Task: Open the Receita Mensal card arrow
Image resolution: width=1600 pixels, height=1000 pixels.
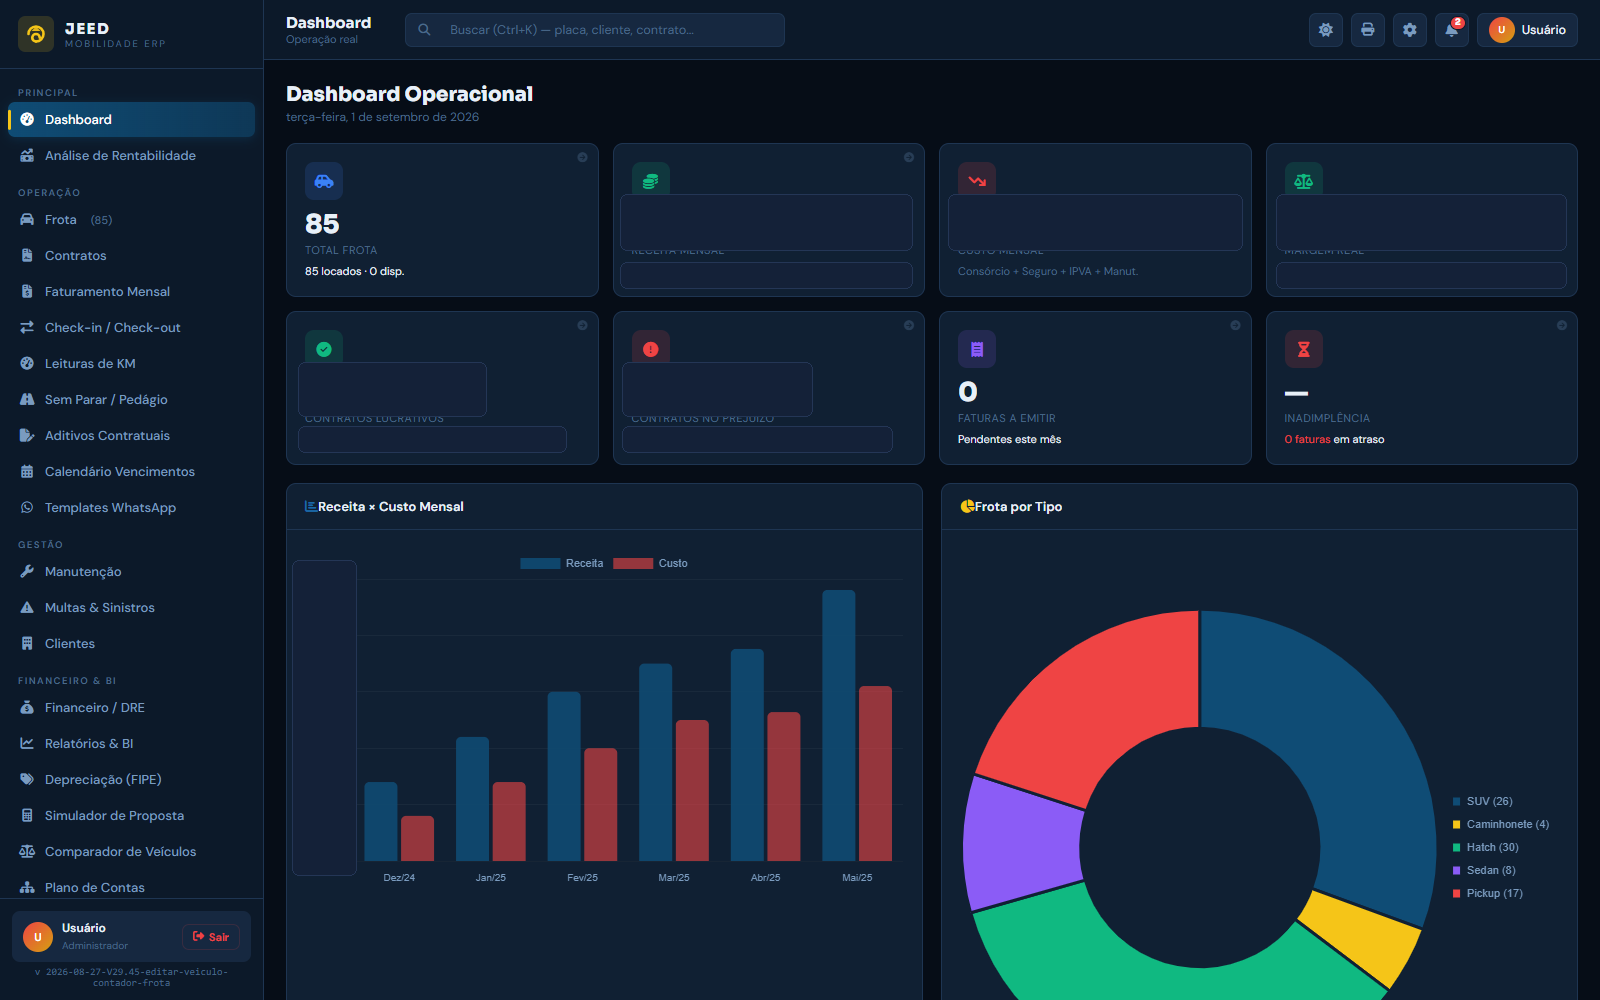Action: [x=909, y=157]
